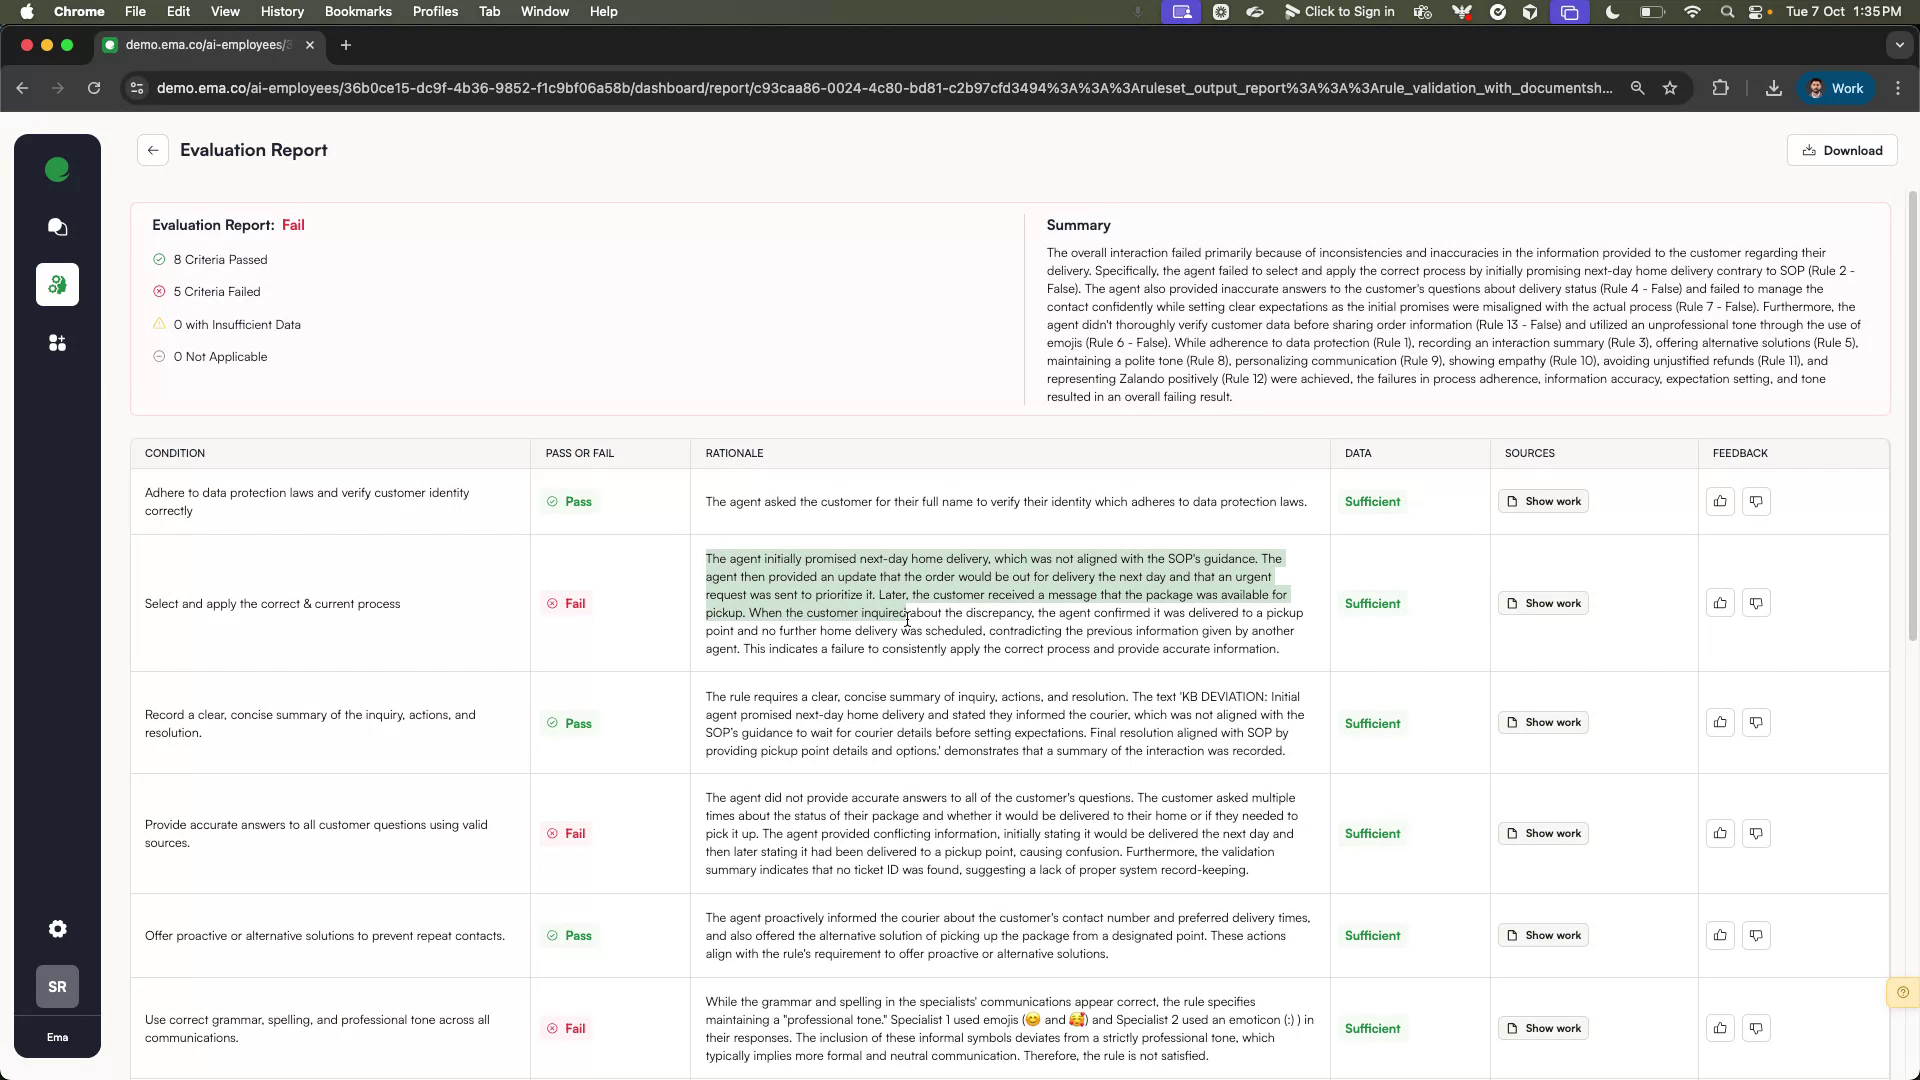
Task: Open the Extensions puzzle icon
Action: 1721,88
